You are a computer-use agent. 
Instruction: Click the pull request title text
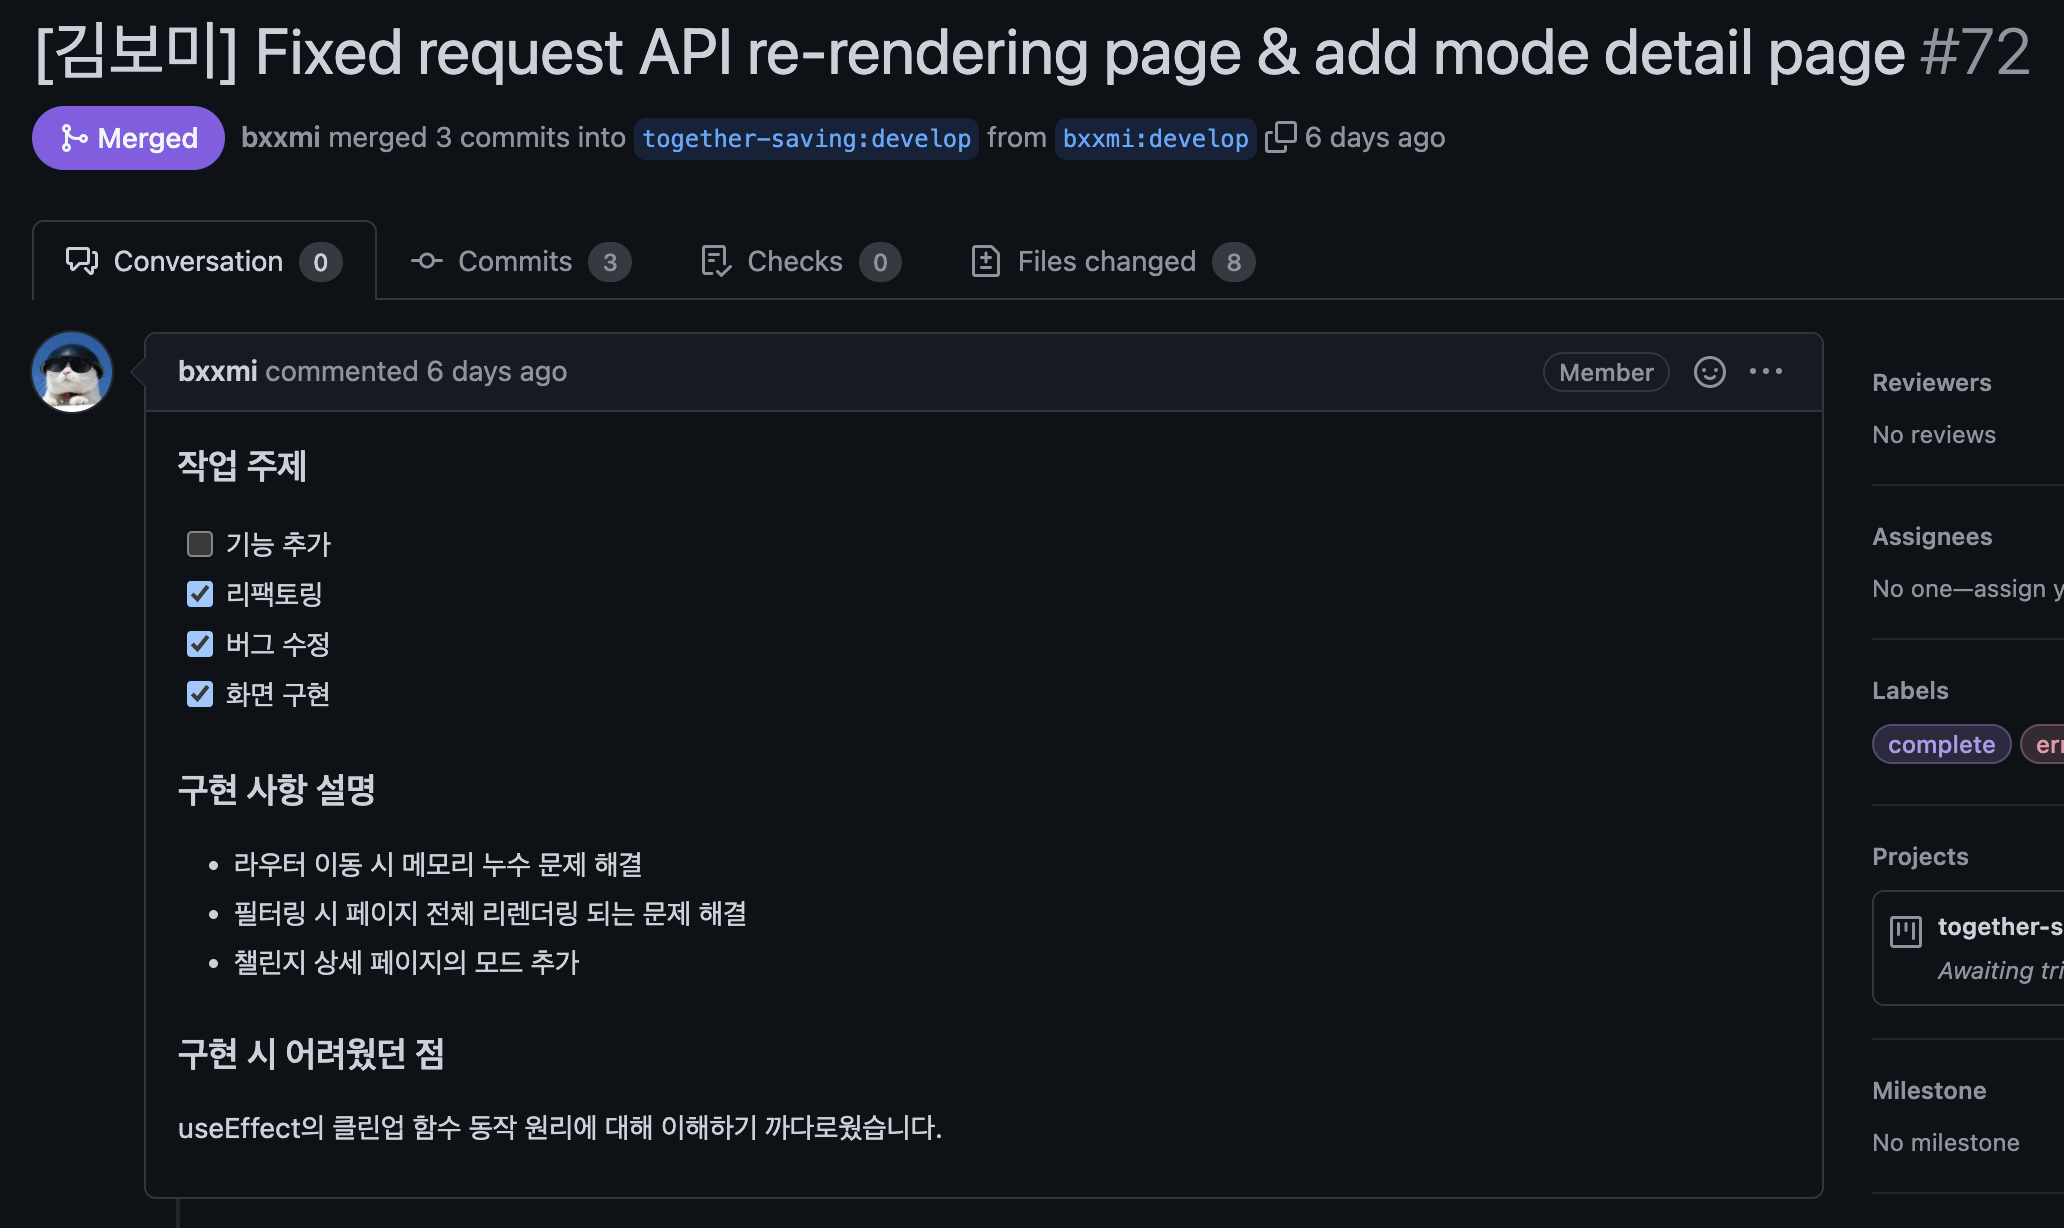(x=1079, y=52)
